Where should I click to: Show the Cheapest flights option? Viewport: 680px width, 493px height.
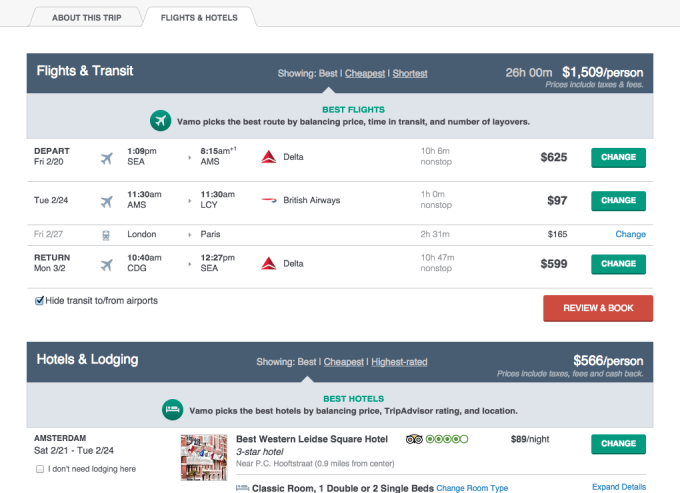[x=366, y=73]
